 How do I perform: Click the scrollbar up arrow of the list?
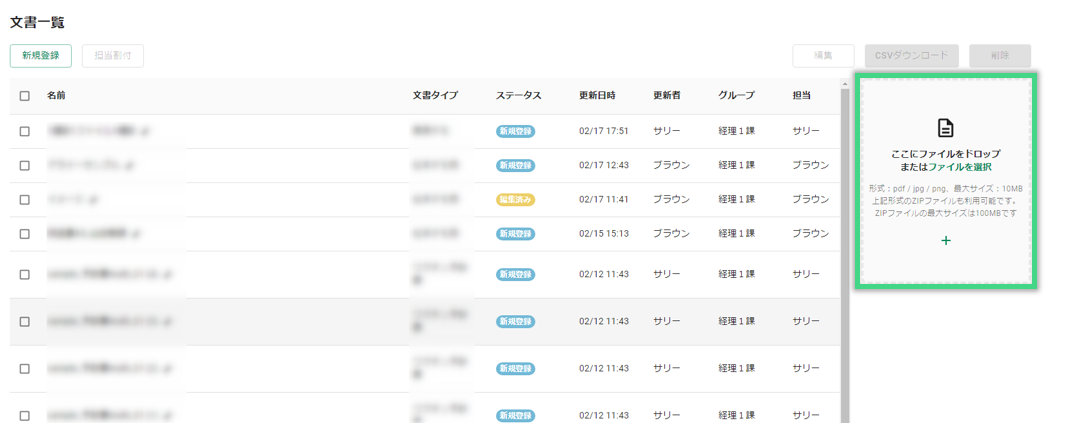pos(845,84)
